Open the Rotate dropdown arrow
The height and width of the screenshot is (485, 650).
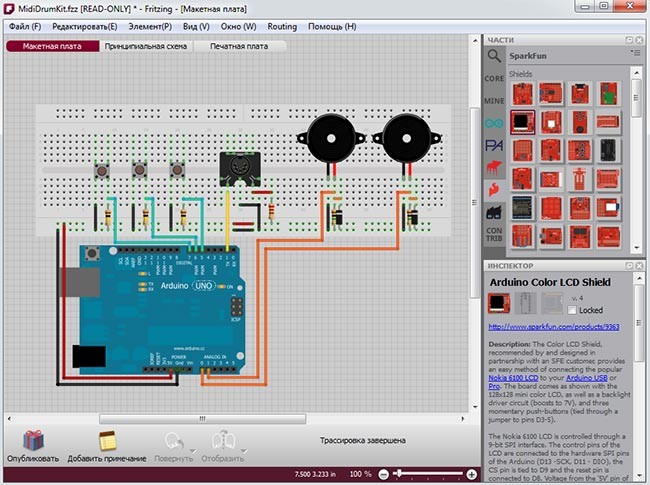[x=193, y=451]
